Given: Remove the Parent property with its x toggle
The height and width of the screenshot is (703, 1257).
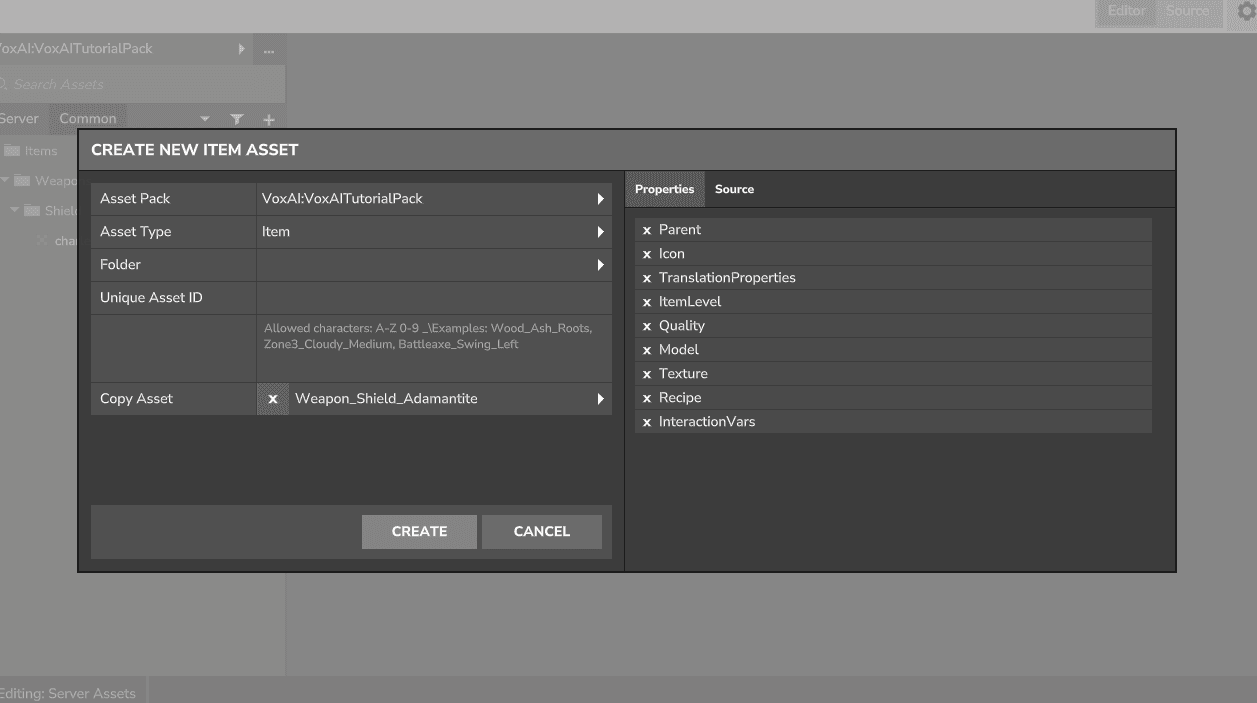Looking at the screenshot, I should [x=646, y=229].
